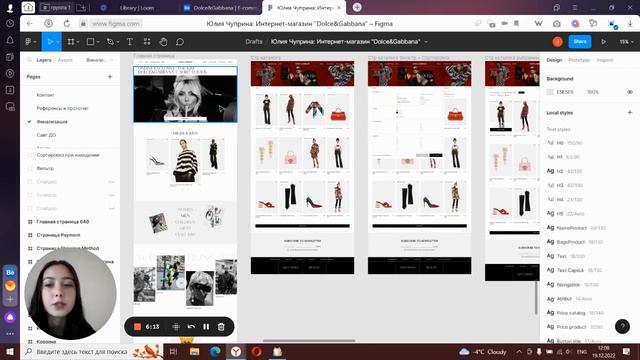The height and width of the screenshot is (360, 640).
Task: Bookmark the page in address bar
Action: [x=516, y=24]
